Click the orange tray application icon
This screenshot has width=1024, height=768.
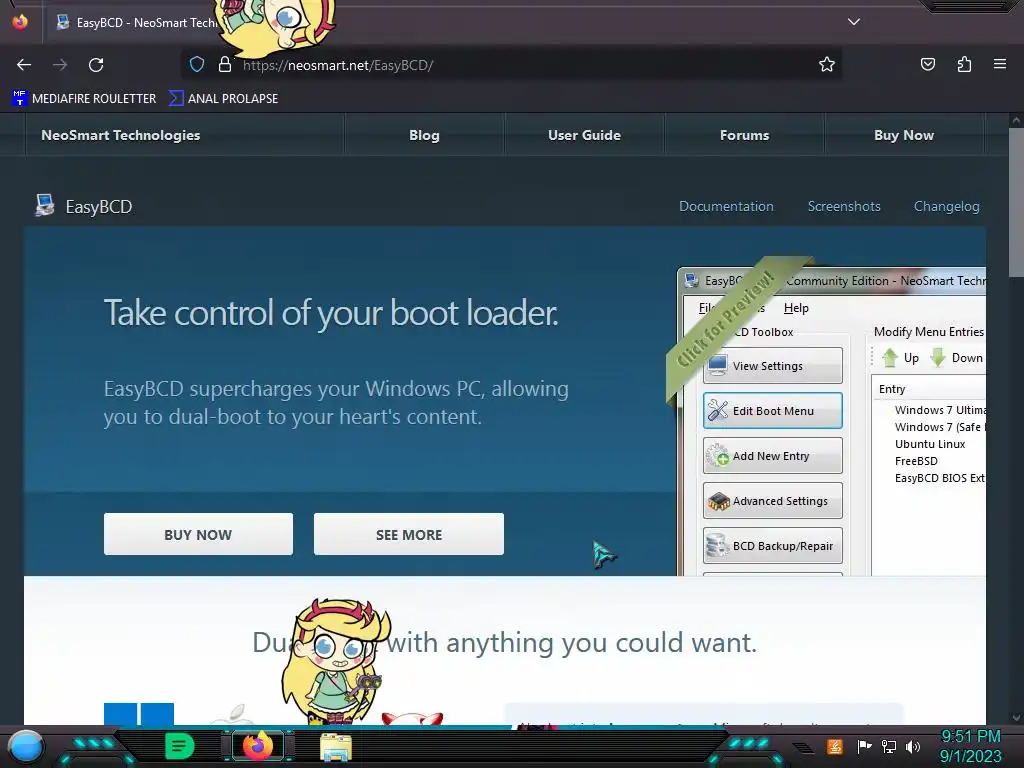[834, 746]
